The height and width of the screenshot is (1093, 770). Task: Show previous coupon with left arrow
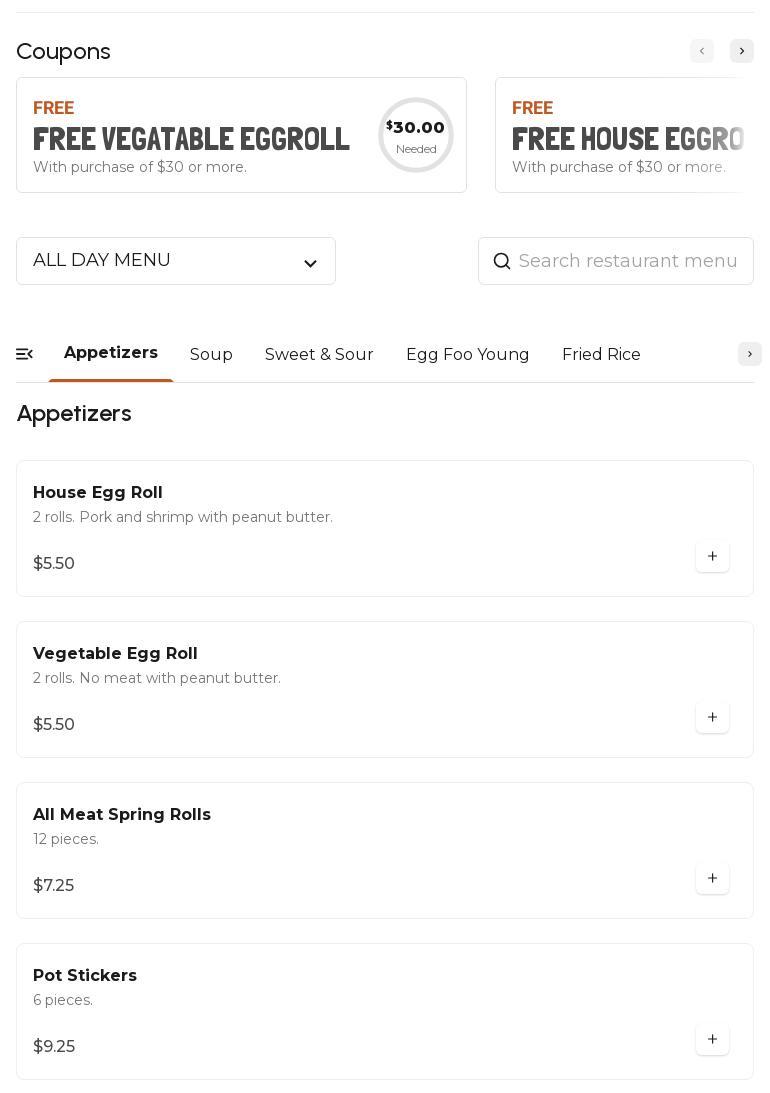[x=702, y=51]
